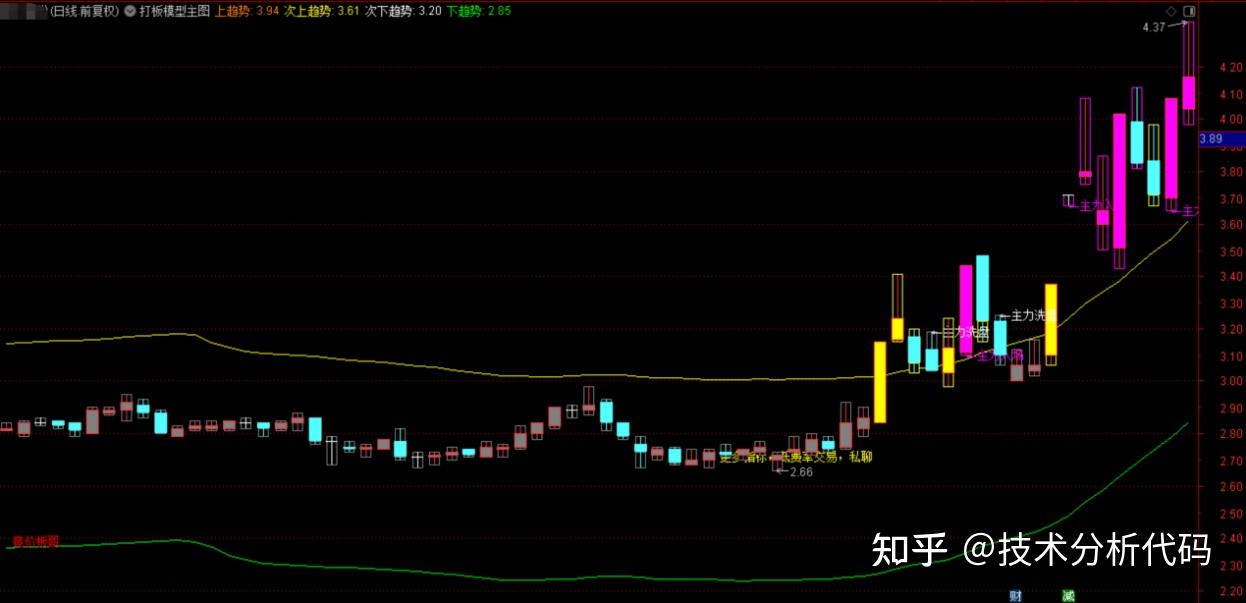Click the diamond marker icon at top right

pos(1172,11)
